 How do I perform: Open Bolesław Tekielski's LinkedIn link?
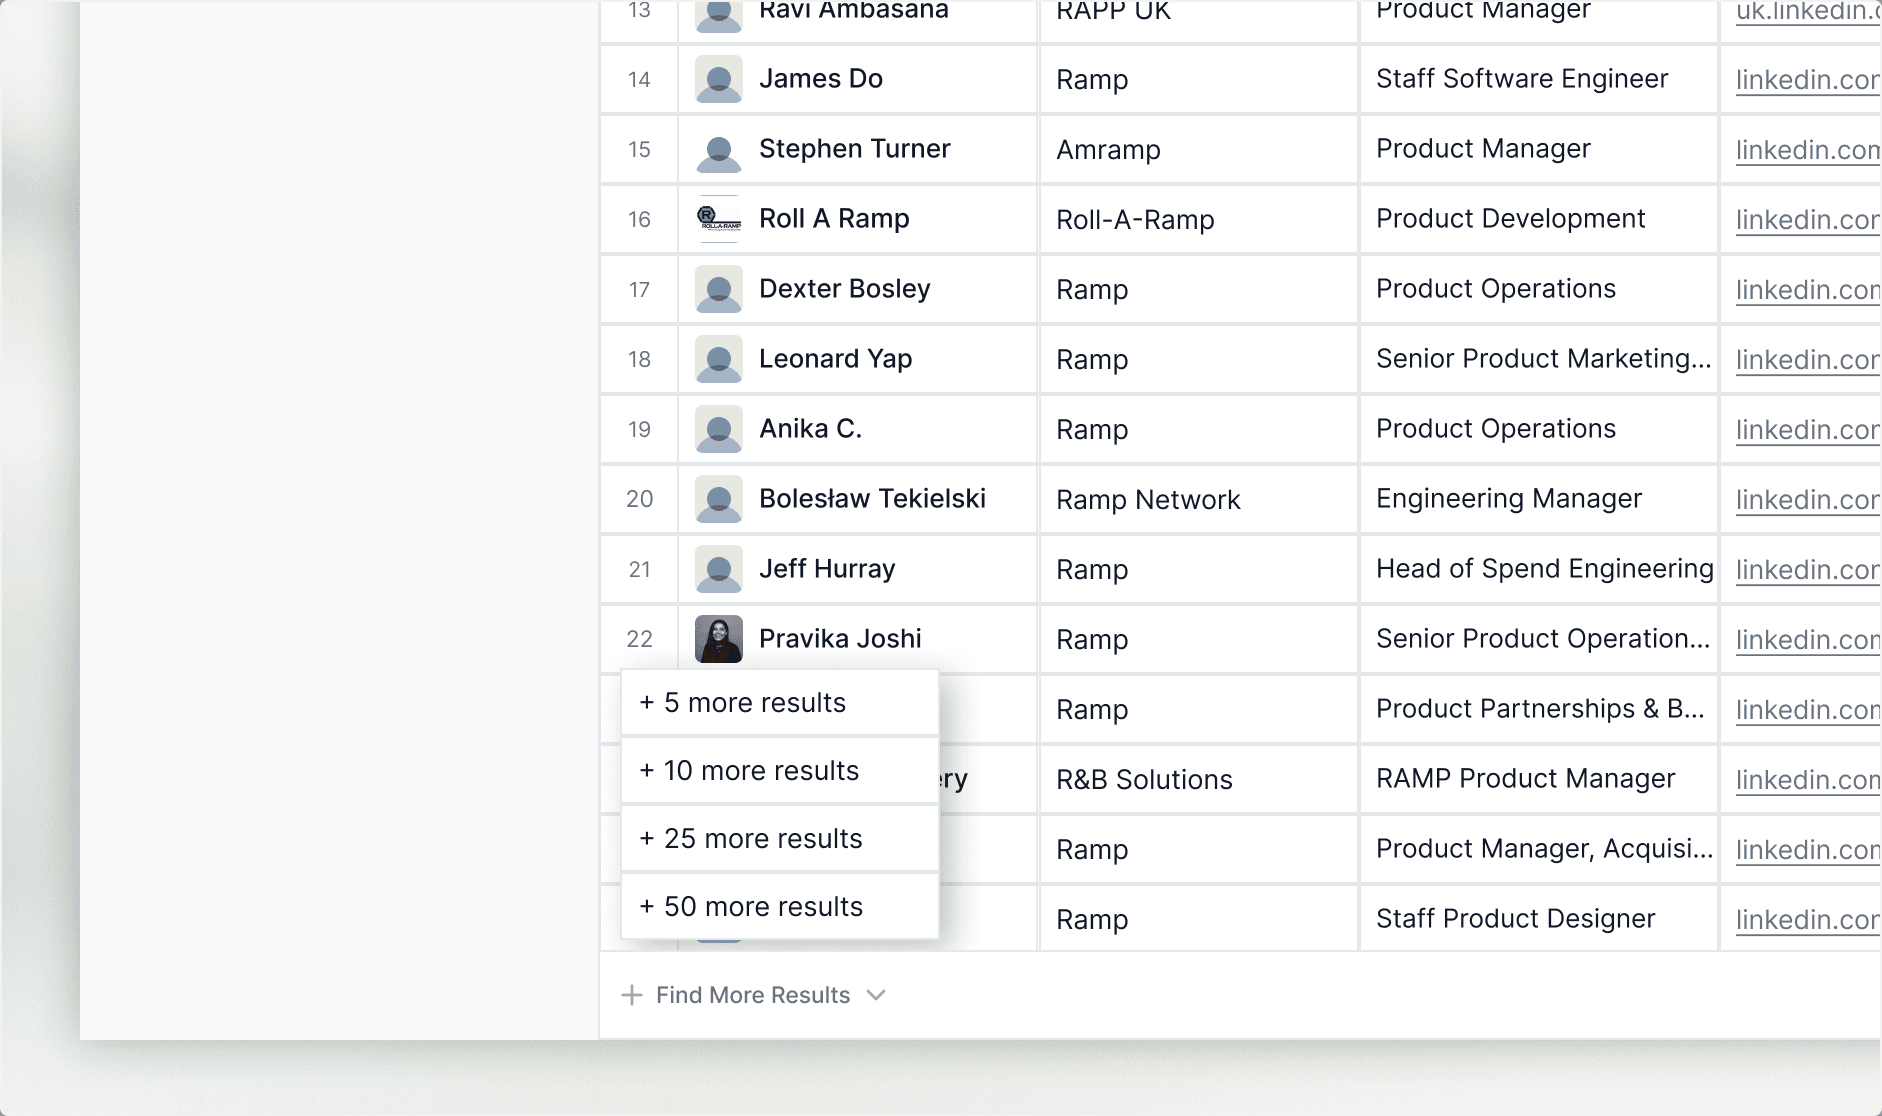point(1808,500)
